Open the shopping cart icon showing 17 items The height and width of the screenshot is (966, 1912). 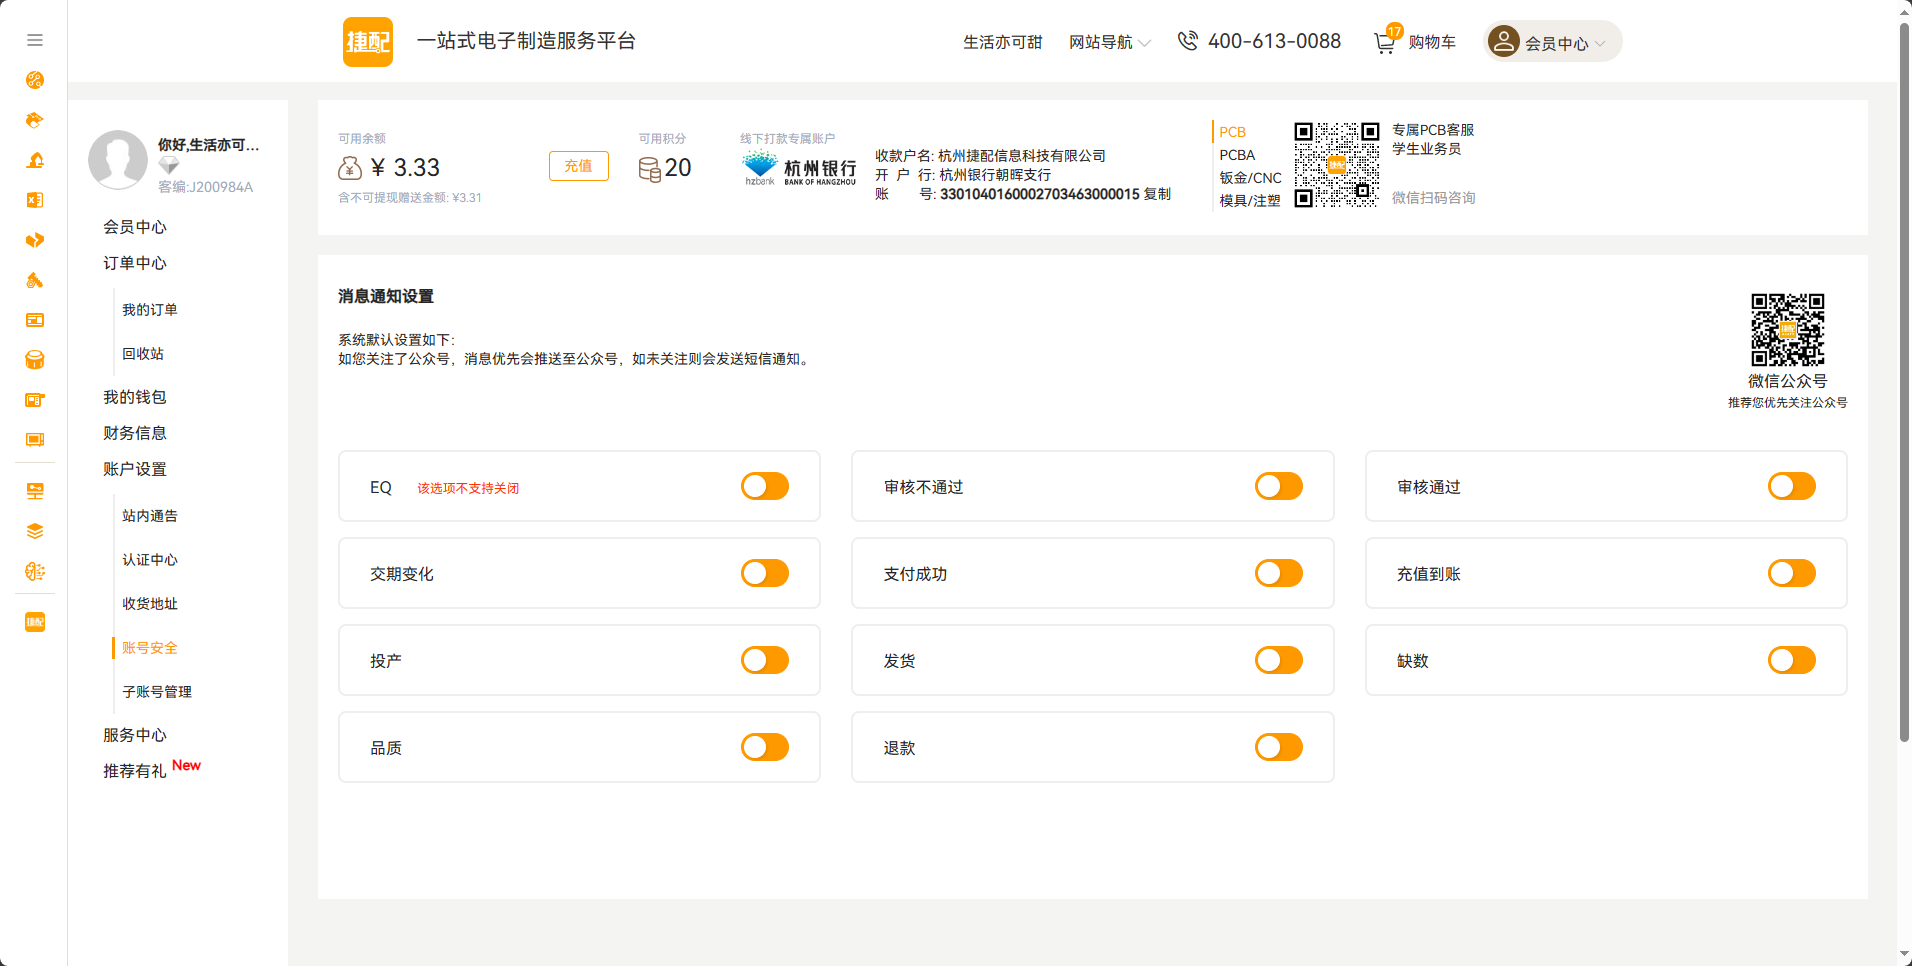1385,43
